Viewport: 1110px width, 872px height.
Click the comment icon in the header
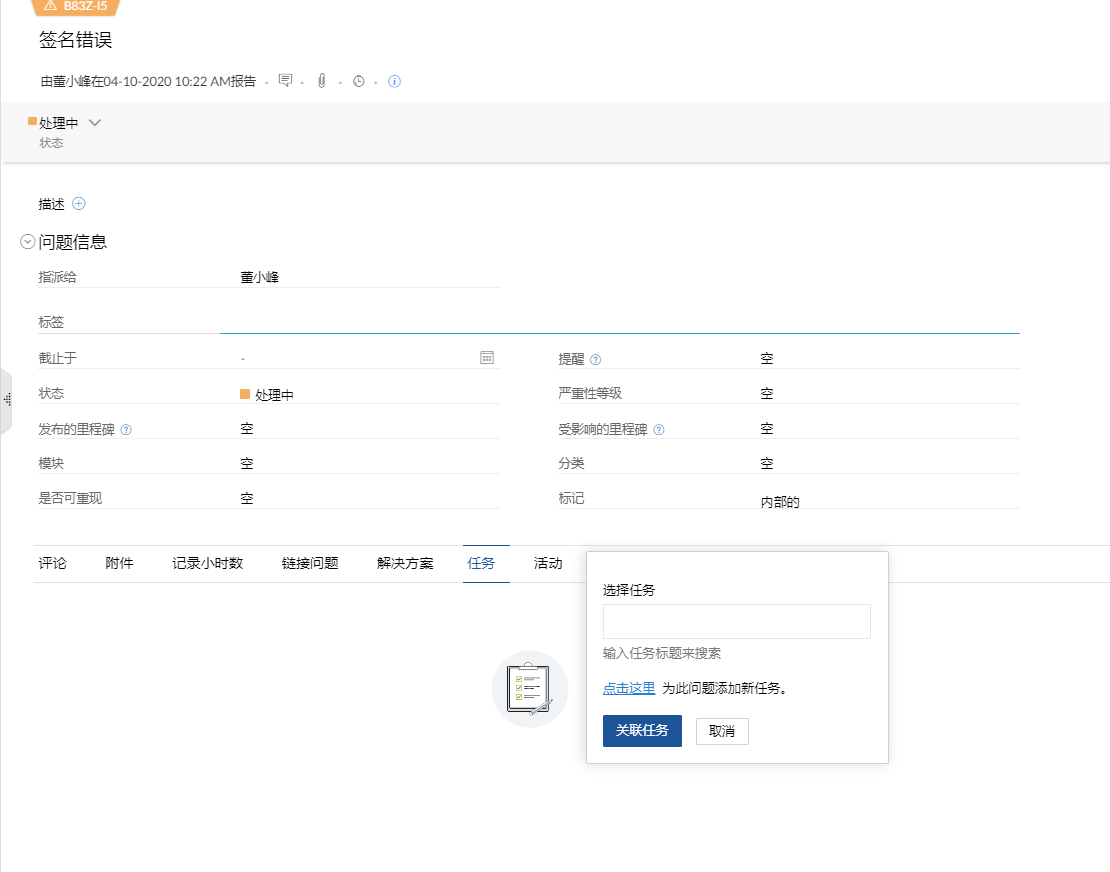285,81
